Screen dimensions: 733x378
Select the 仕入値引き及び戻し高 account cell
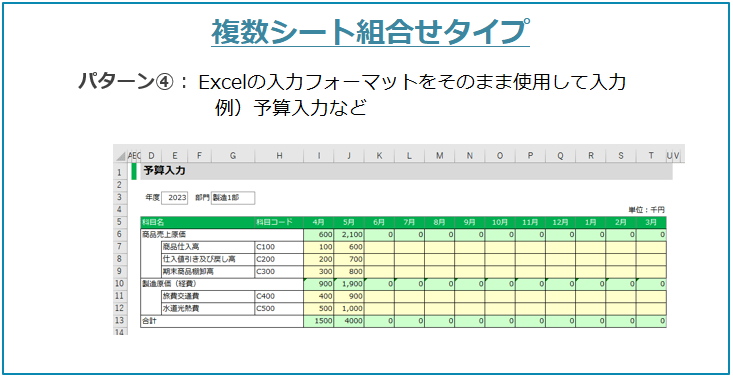click(x=208, y=259)
